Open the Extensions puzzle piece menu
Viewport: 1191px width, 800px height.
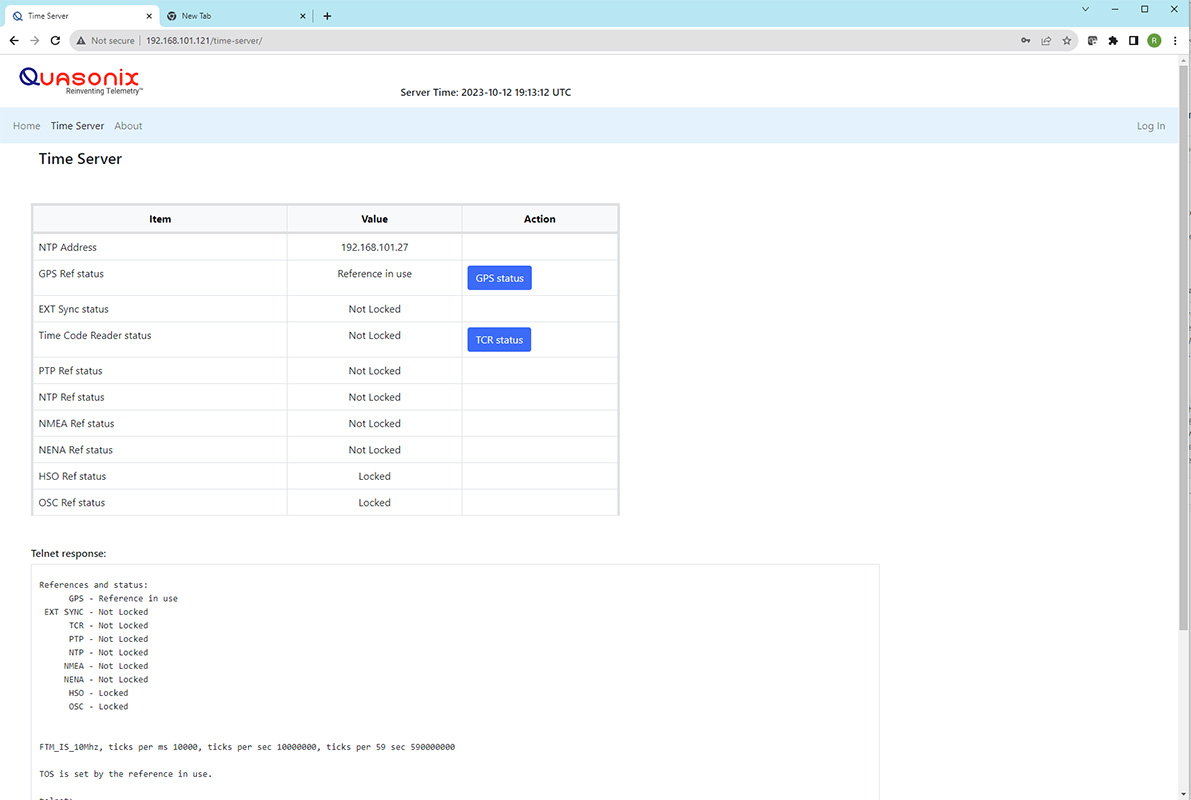coord(1113,41)
